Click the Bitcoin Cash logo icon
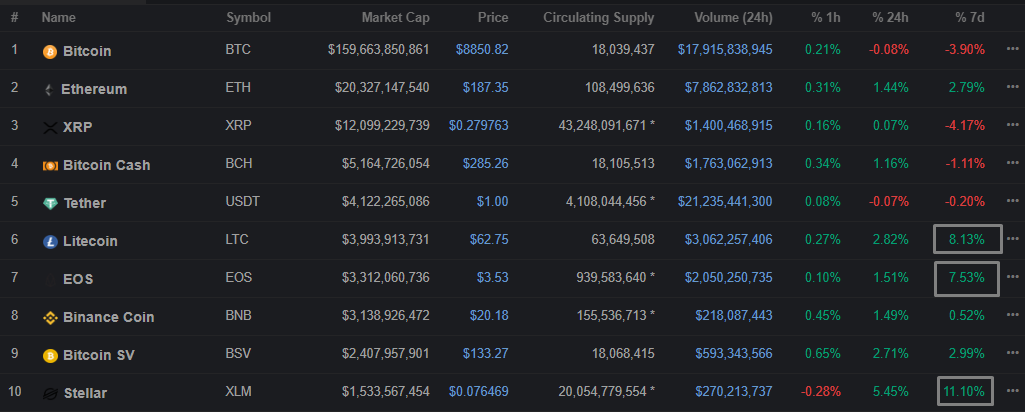Image resolution: width=1025 pixels, height=412 pixels. 50,165
